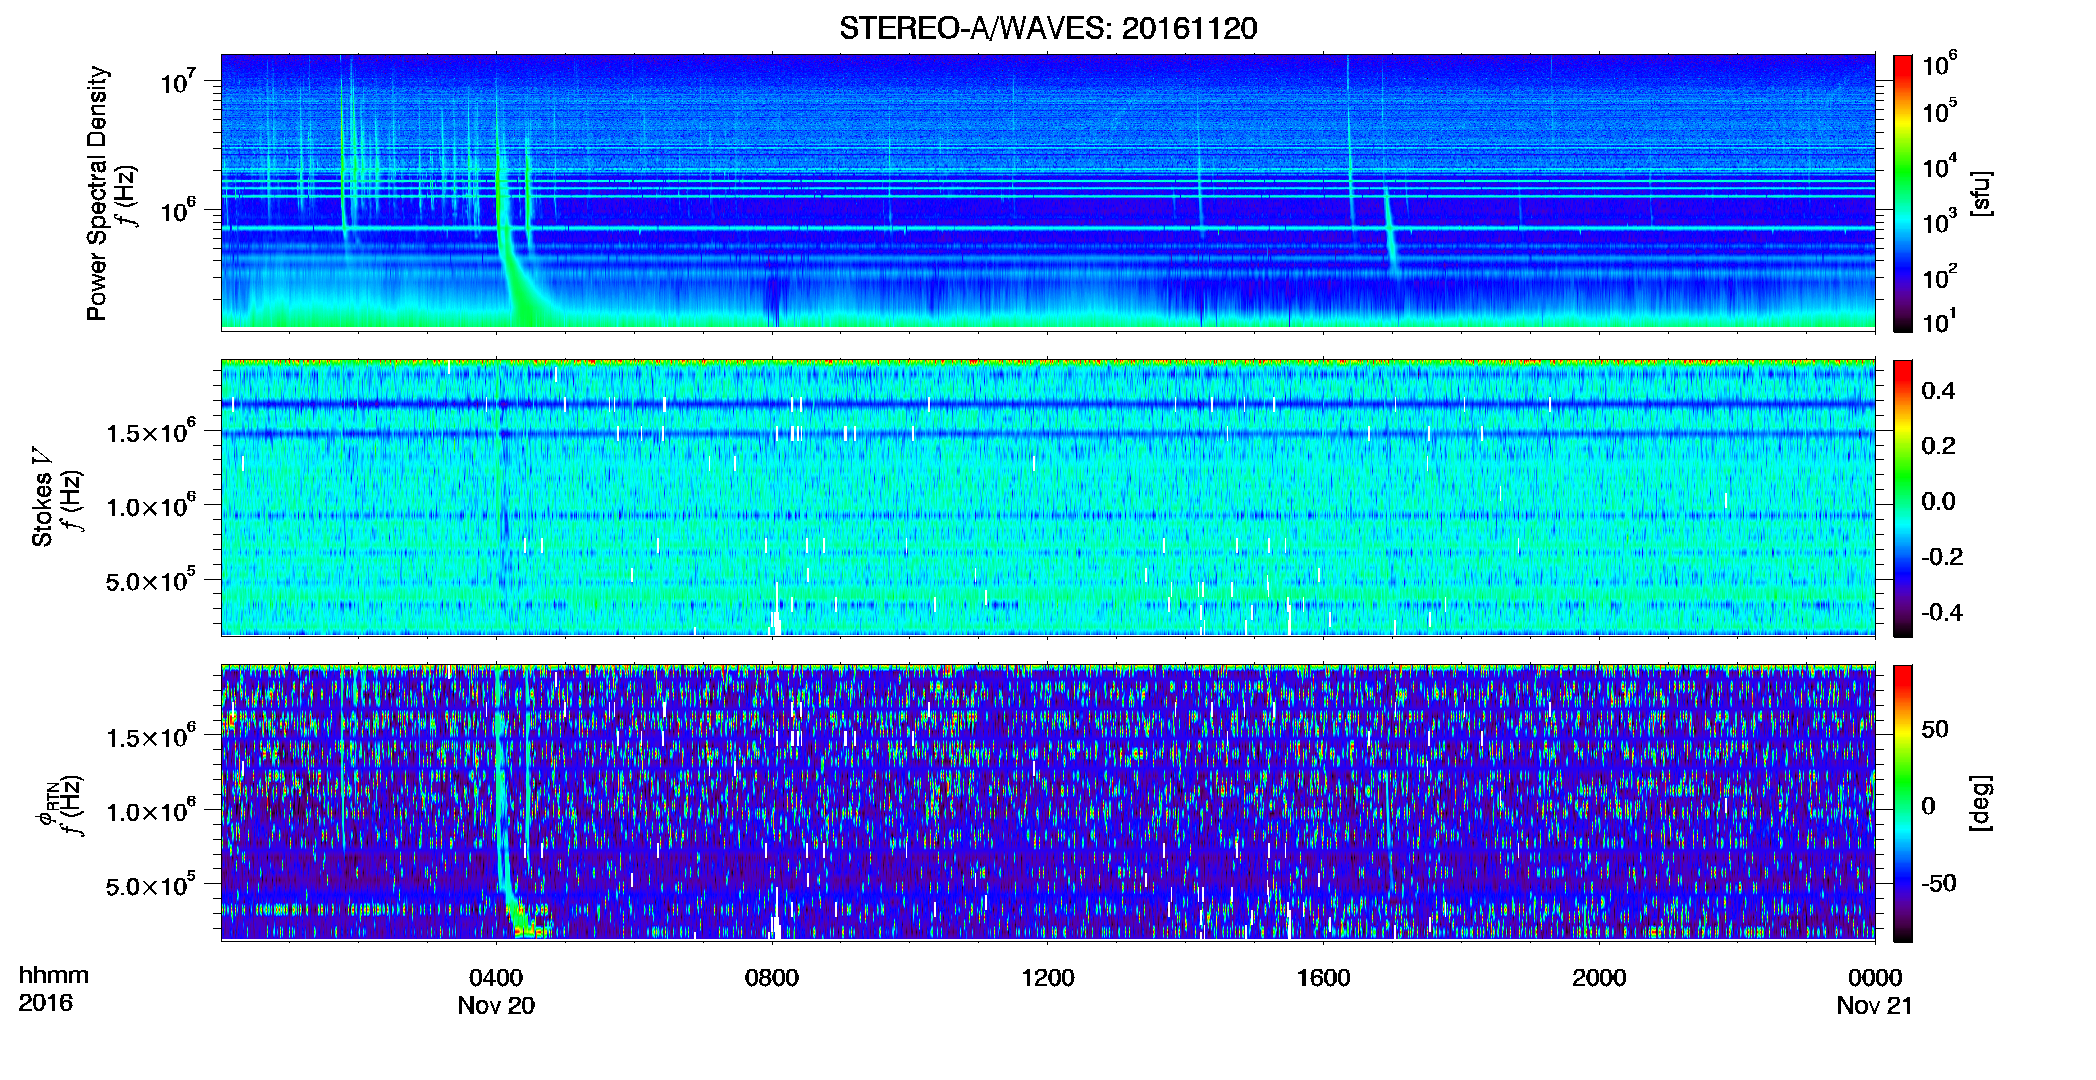The image size is (2096, 1080).
Task: Click the 2000 time axis label
Action: coord(1599,978)
